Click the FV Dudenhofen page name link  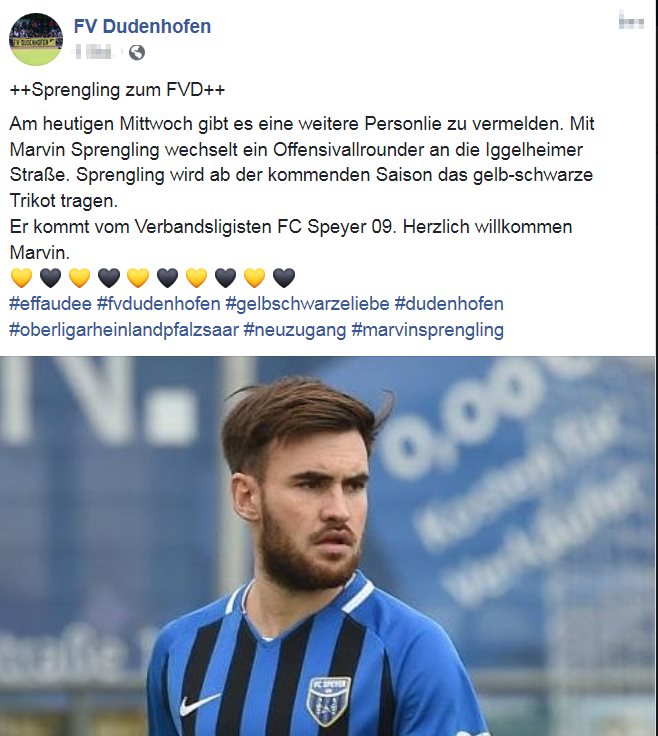pyautogui.click(x=142, y=26)
